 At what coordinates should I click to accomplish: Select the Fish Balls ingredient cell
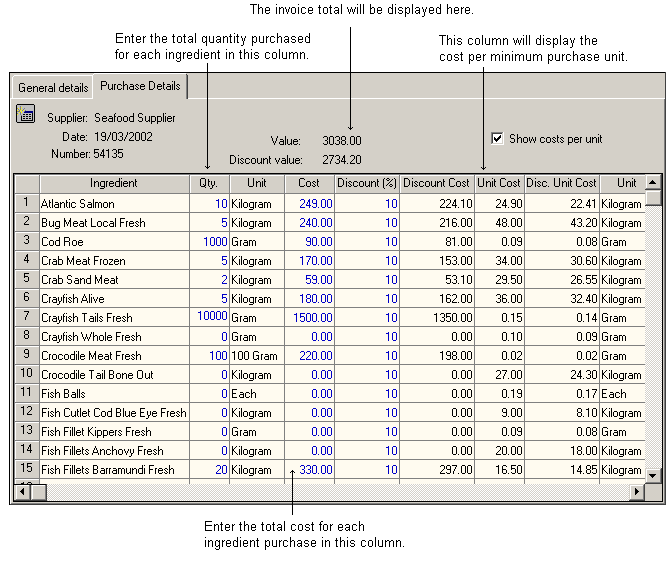114,394
